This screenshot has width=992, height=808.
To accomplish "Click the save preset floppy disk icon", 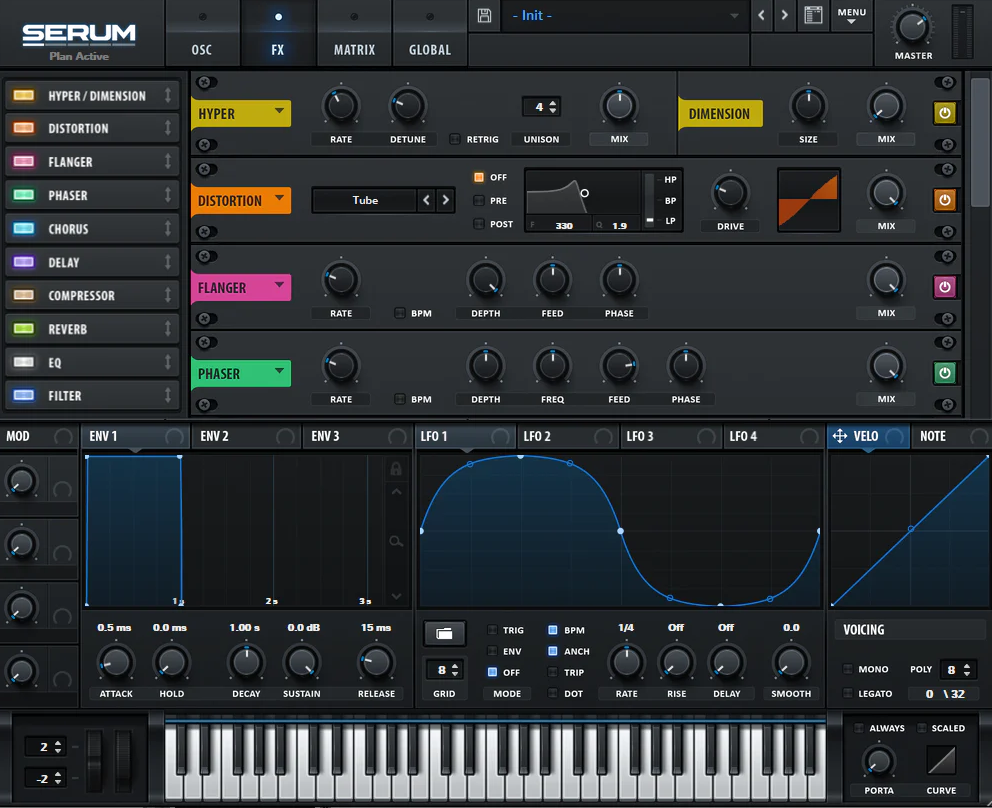I will coord(485,16).
